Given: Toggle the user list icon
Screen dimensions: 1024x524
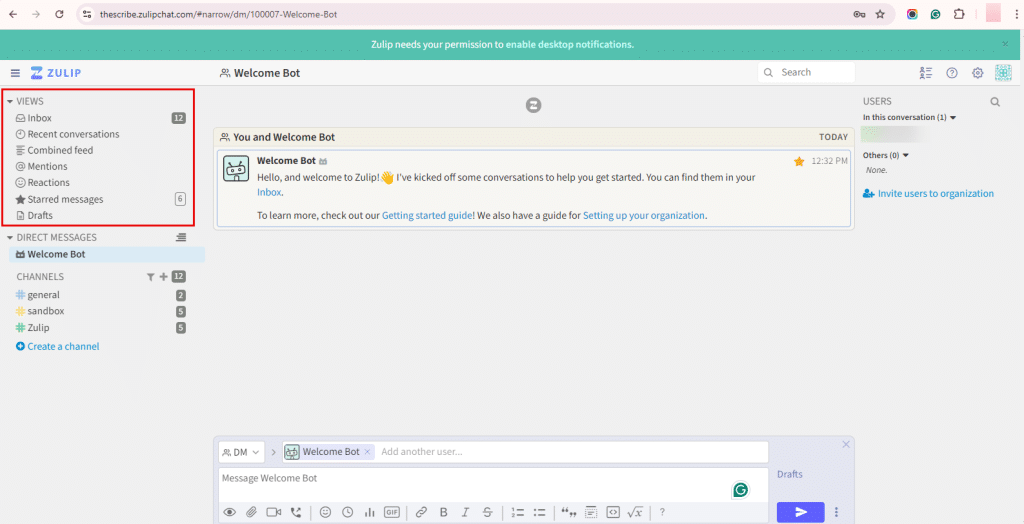Looking at the screenshot, I should [925, 73].
